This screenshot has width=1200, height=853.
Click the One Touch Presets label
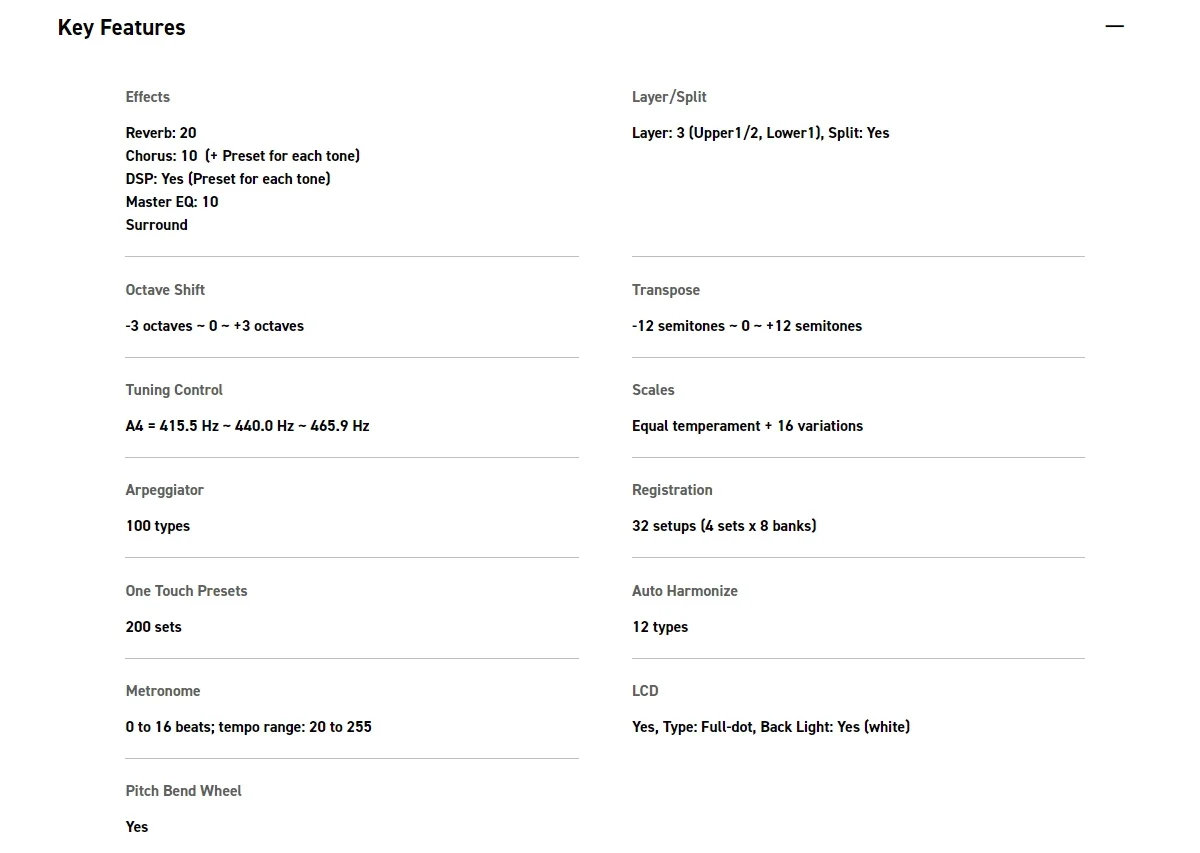(186, 591)
